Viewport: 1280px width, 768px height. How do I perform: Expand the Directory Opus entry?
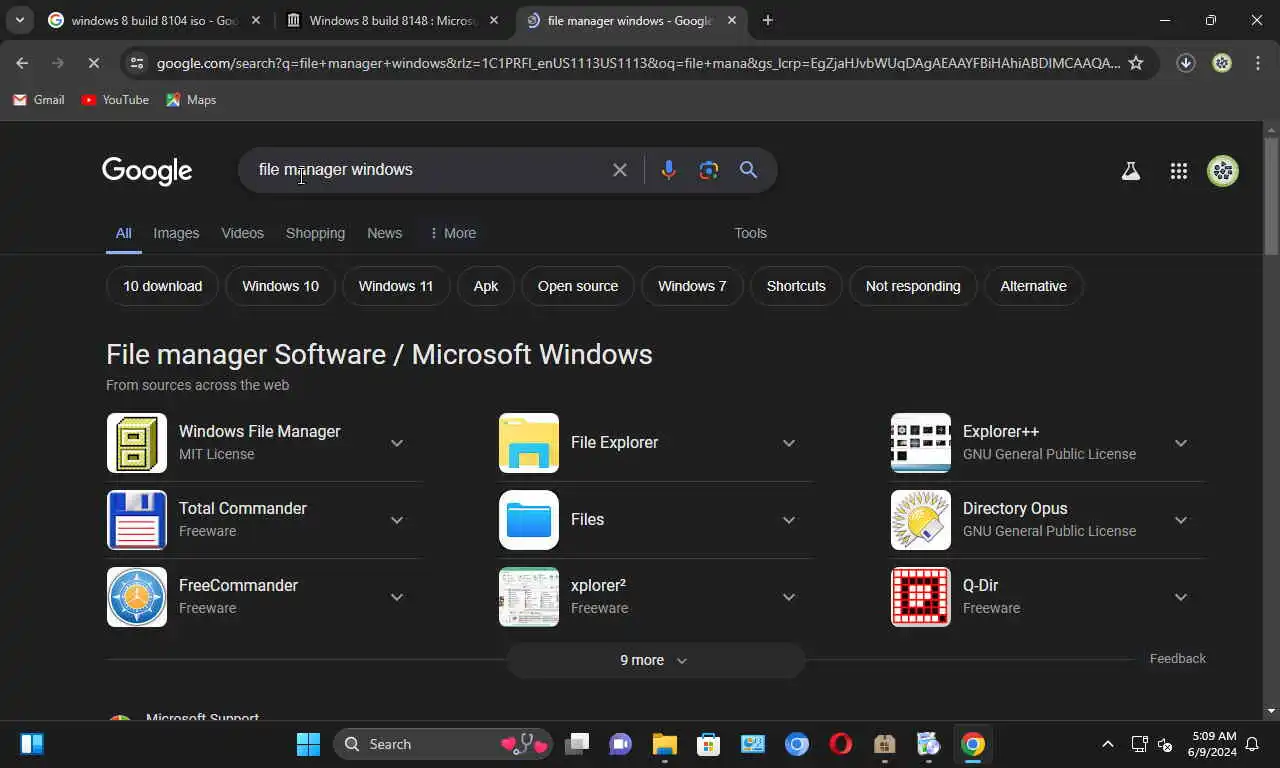(x=1181, y=520)
